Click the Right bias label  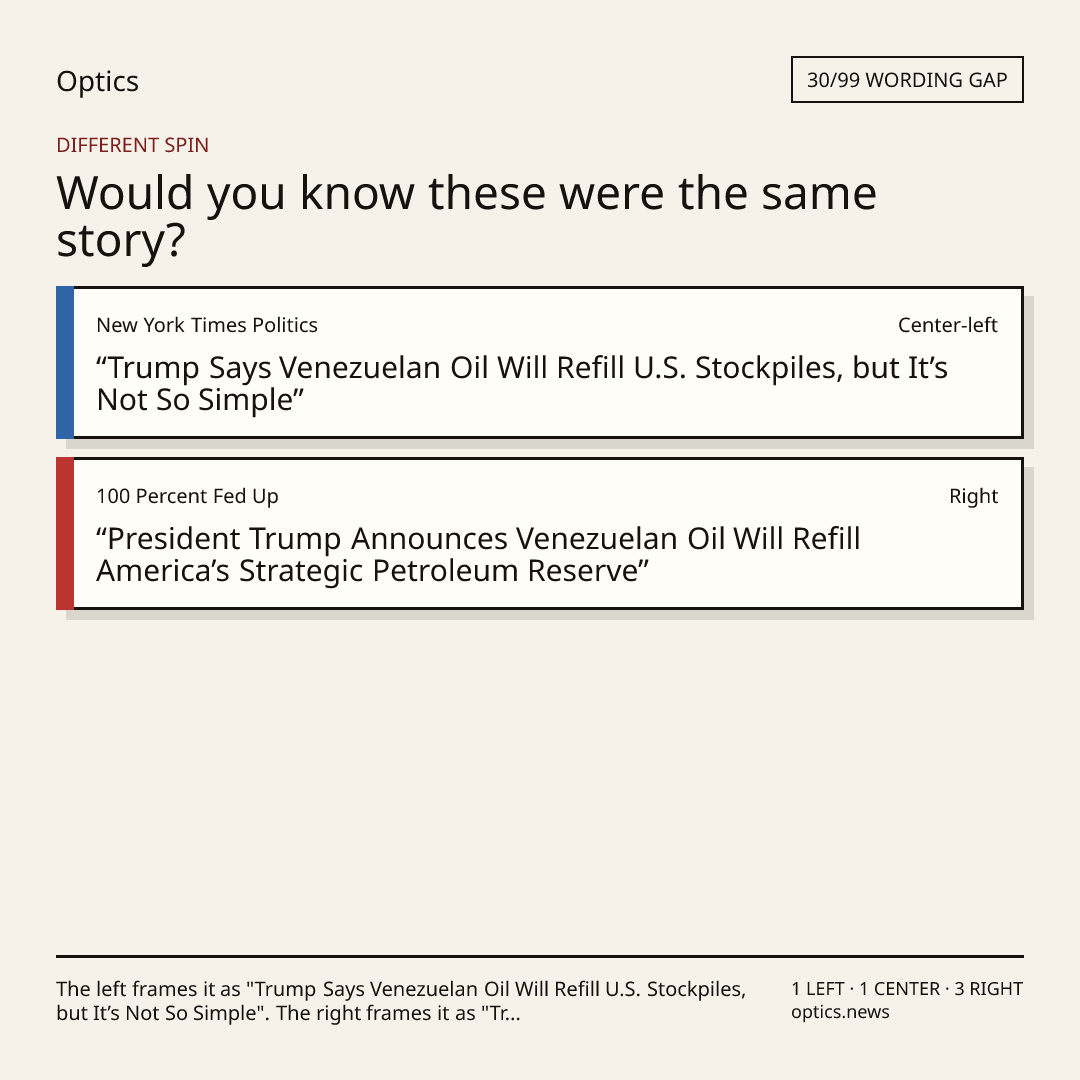[973, 496]
